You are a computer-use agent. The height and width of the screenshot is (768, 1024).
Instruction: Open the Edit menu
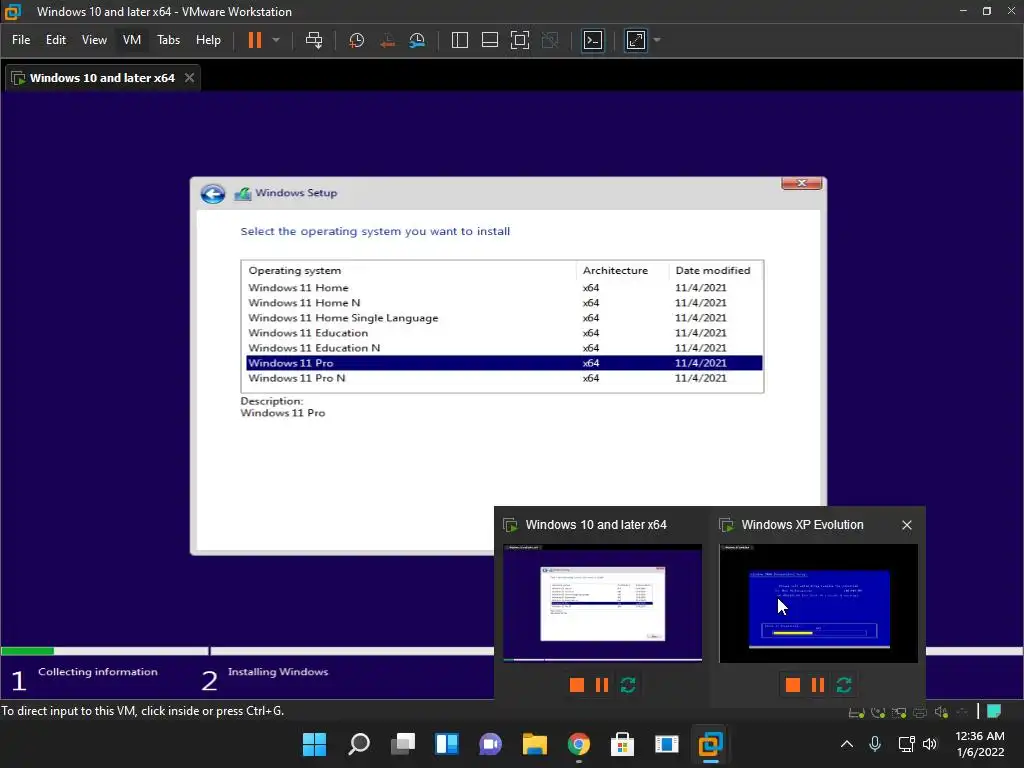(56, 40)
